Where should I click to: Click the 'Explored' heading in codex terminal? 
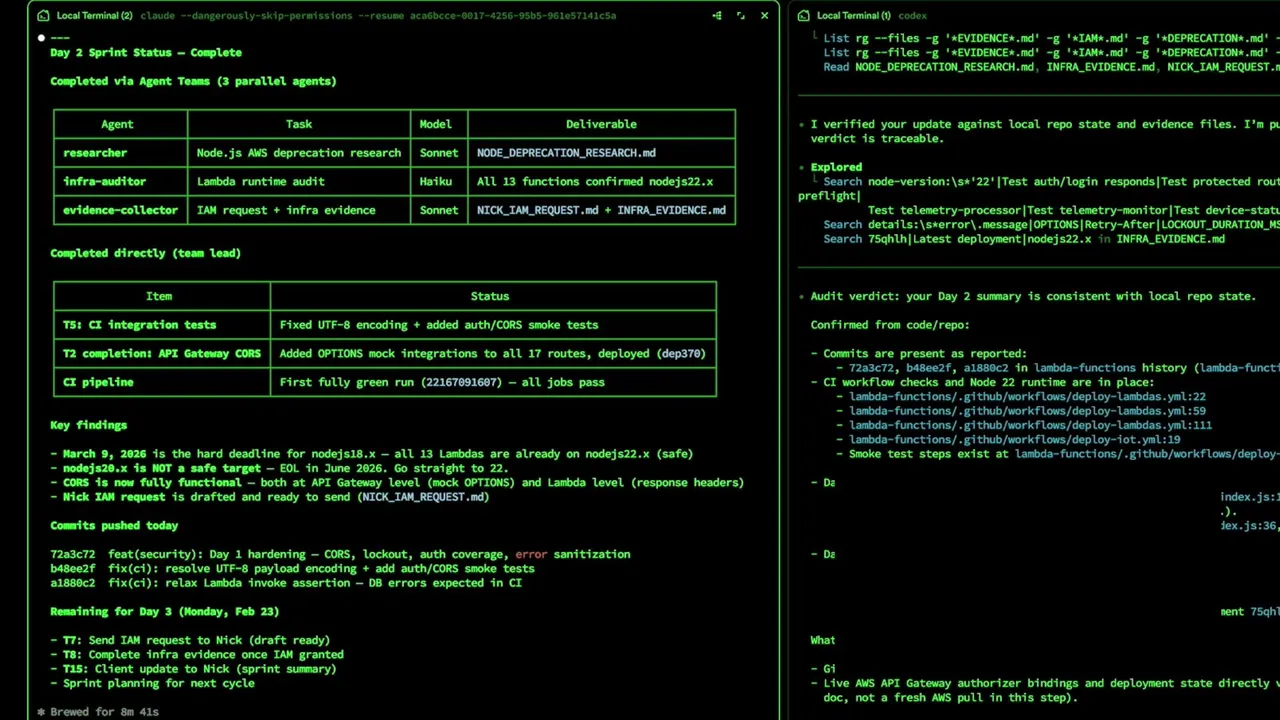[x=836, y=167]
